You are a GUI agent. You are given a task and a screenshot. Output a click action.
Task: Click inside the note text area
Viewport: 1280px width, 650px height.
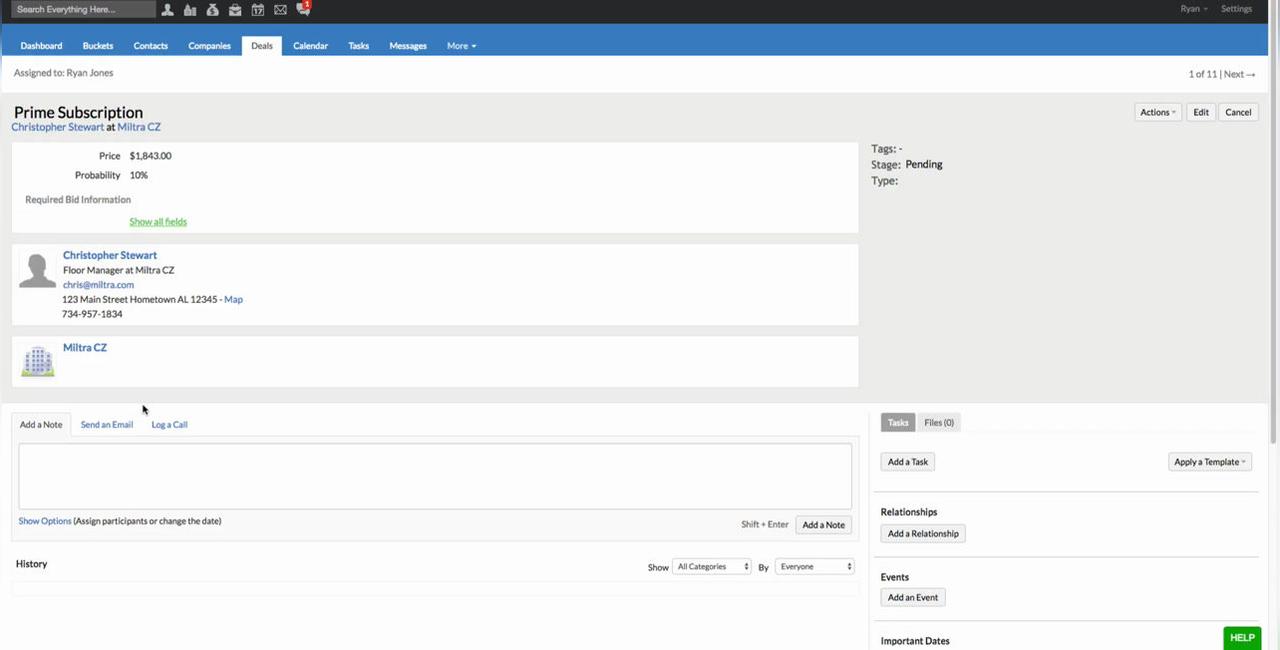coord(435,476)
